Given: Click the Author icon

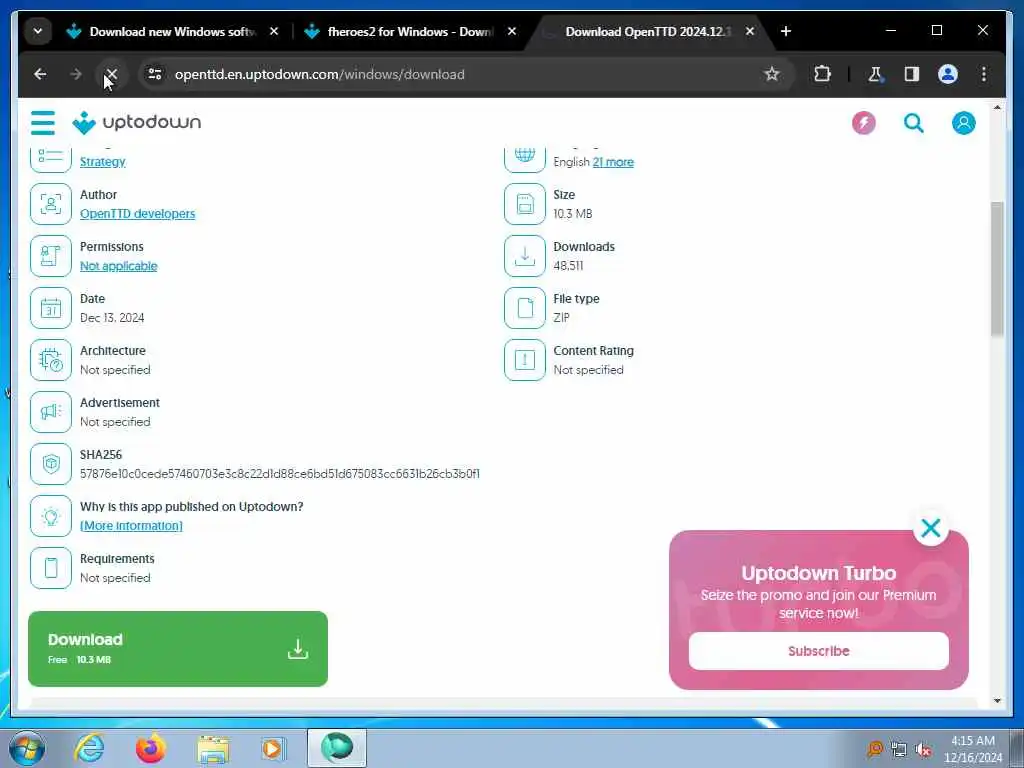Looking at the screenshot, I should pos(51,204).
